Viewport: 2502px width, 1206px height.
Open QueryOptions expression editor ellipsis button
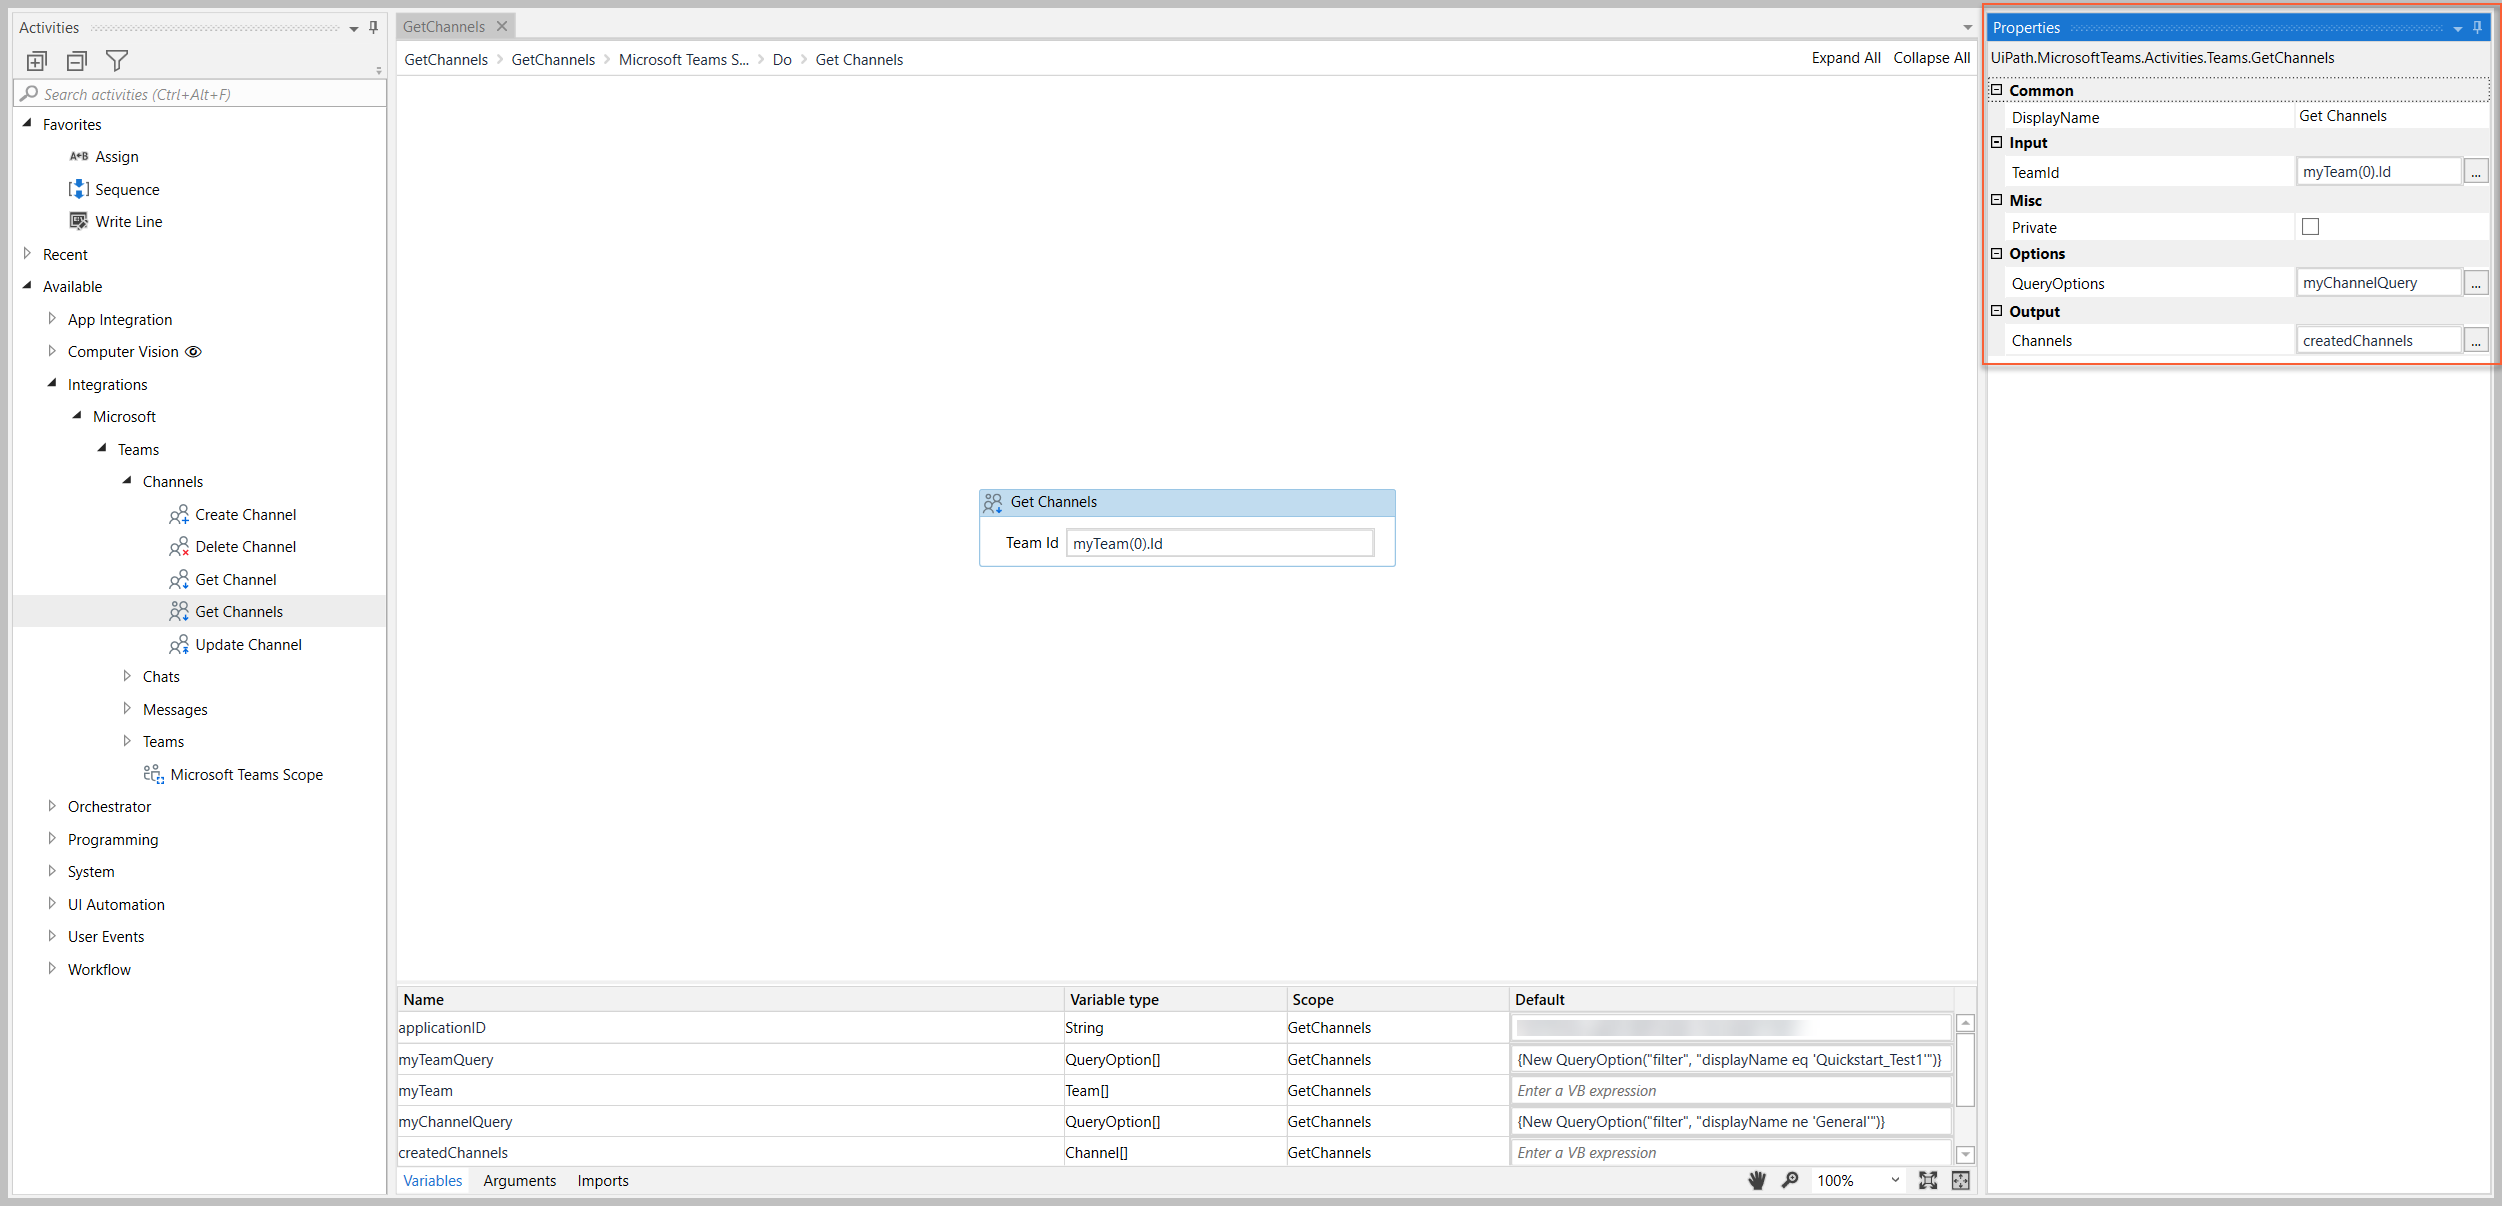pyautogui.click(x=2476, y=283)
